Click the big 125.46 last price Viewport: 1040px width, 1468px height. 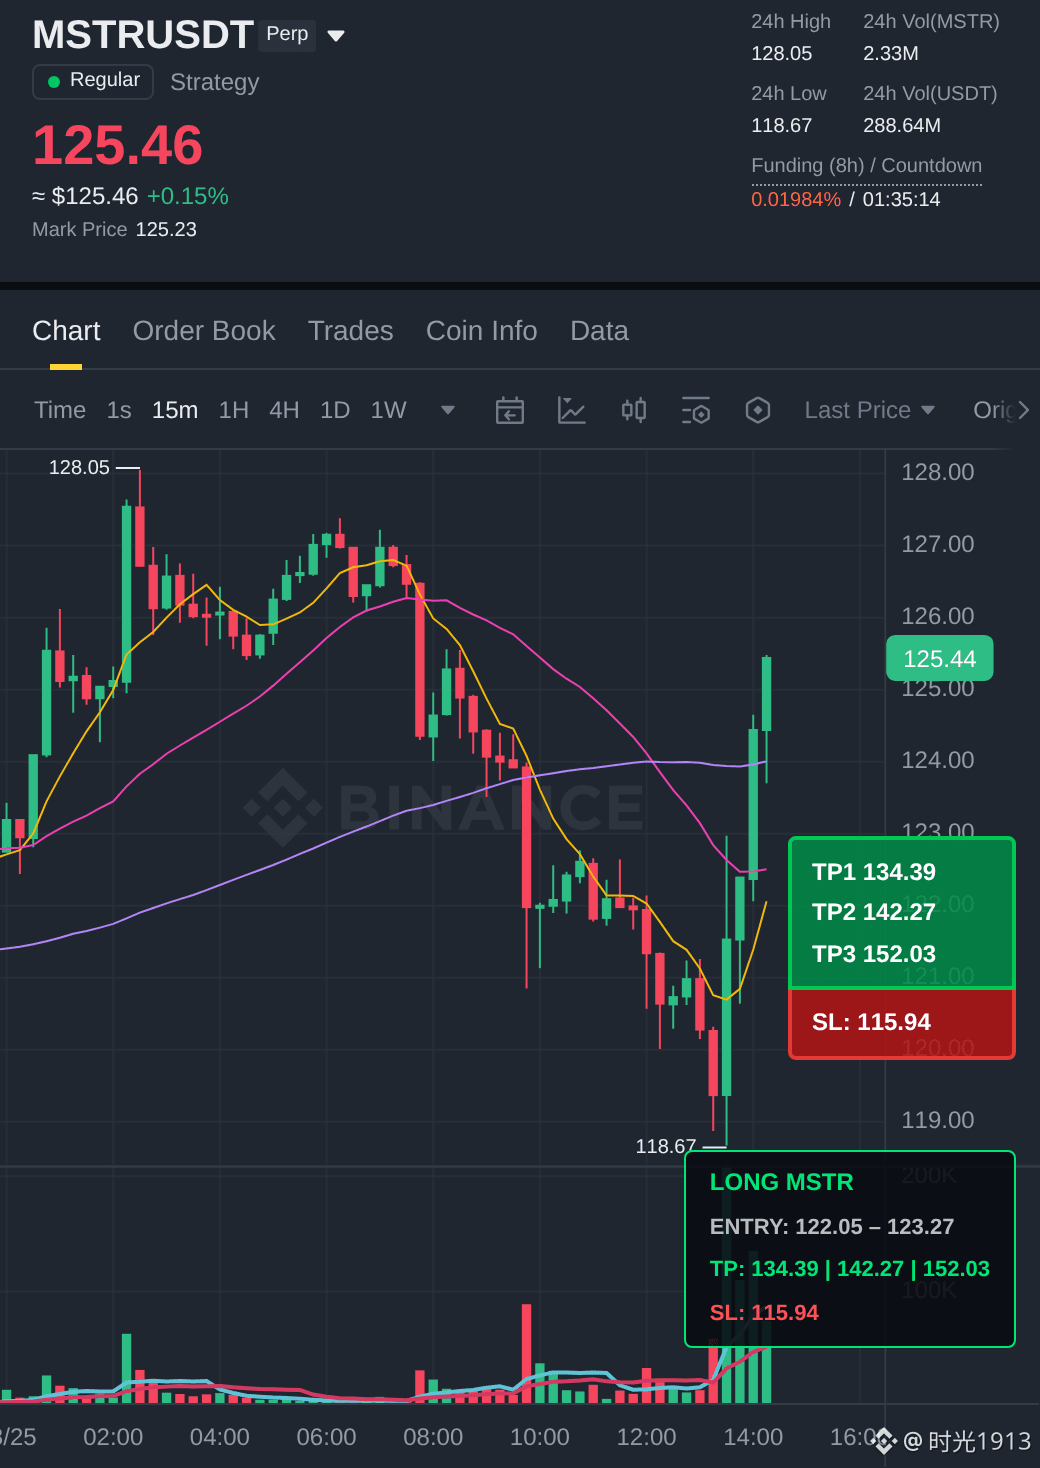(x=118, y=146)
